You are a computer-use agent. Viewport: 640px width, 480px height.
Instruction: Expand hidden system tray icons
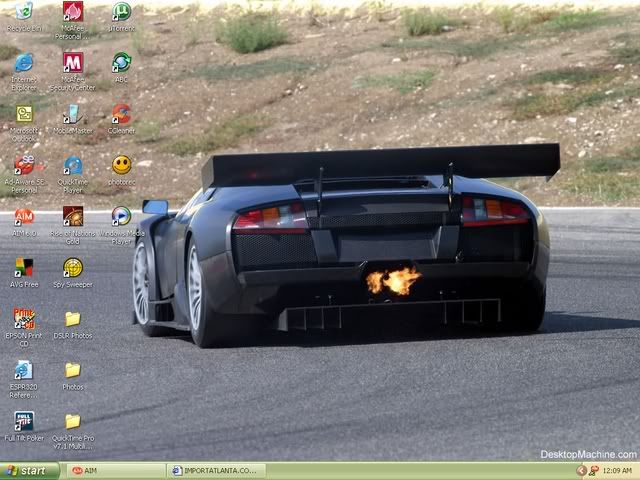(x=582, y=470)
